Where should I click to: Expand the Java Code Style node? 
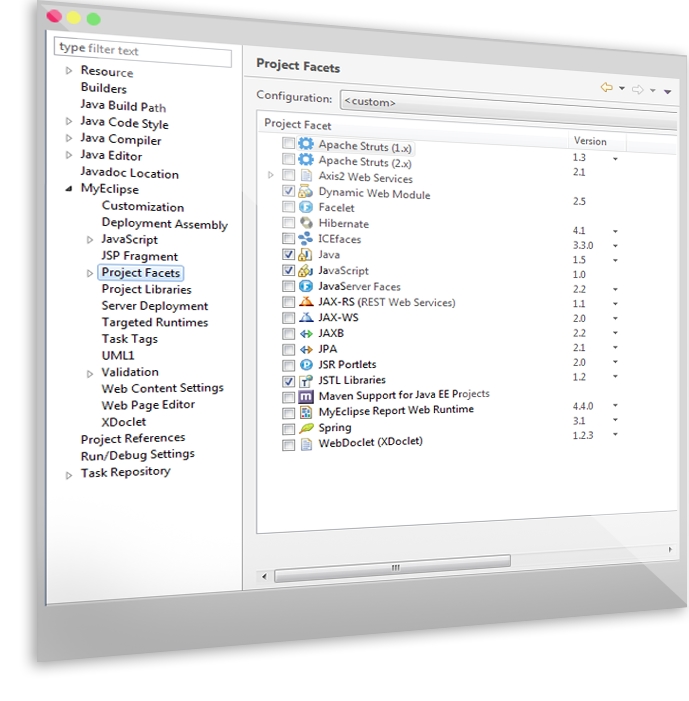click(x=68, y=121)
